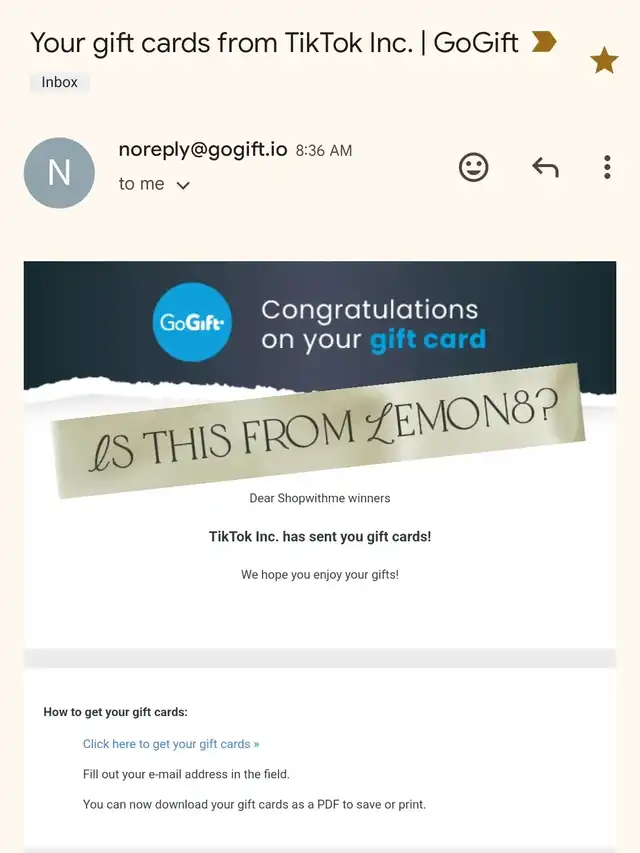Image resolution: width=640 pixels, height=853 pixels.
Task: Click the 'How to get your gift cards:' heading
Action: click(115, 712)
